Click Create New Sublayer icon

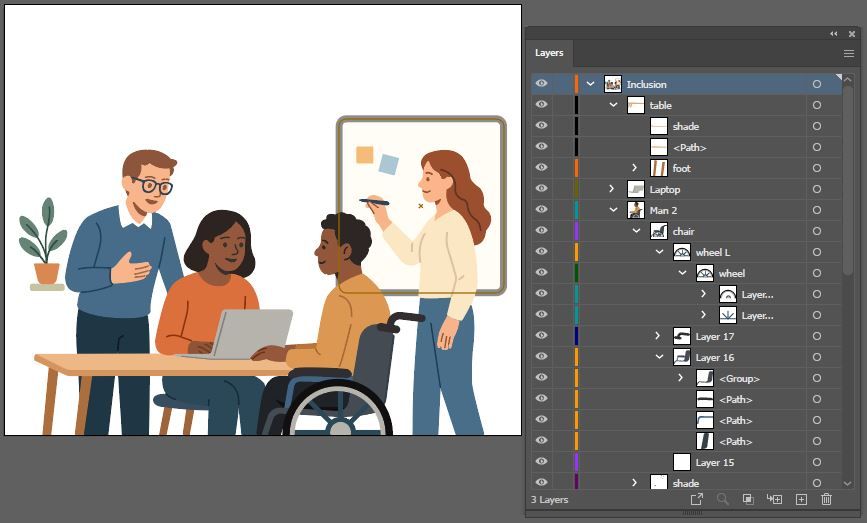pos(774,499)
